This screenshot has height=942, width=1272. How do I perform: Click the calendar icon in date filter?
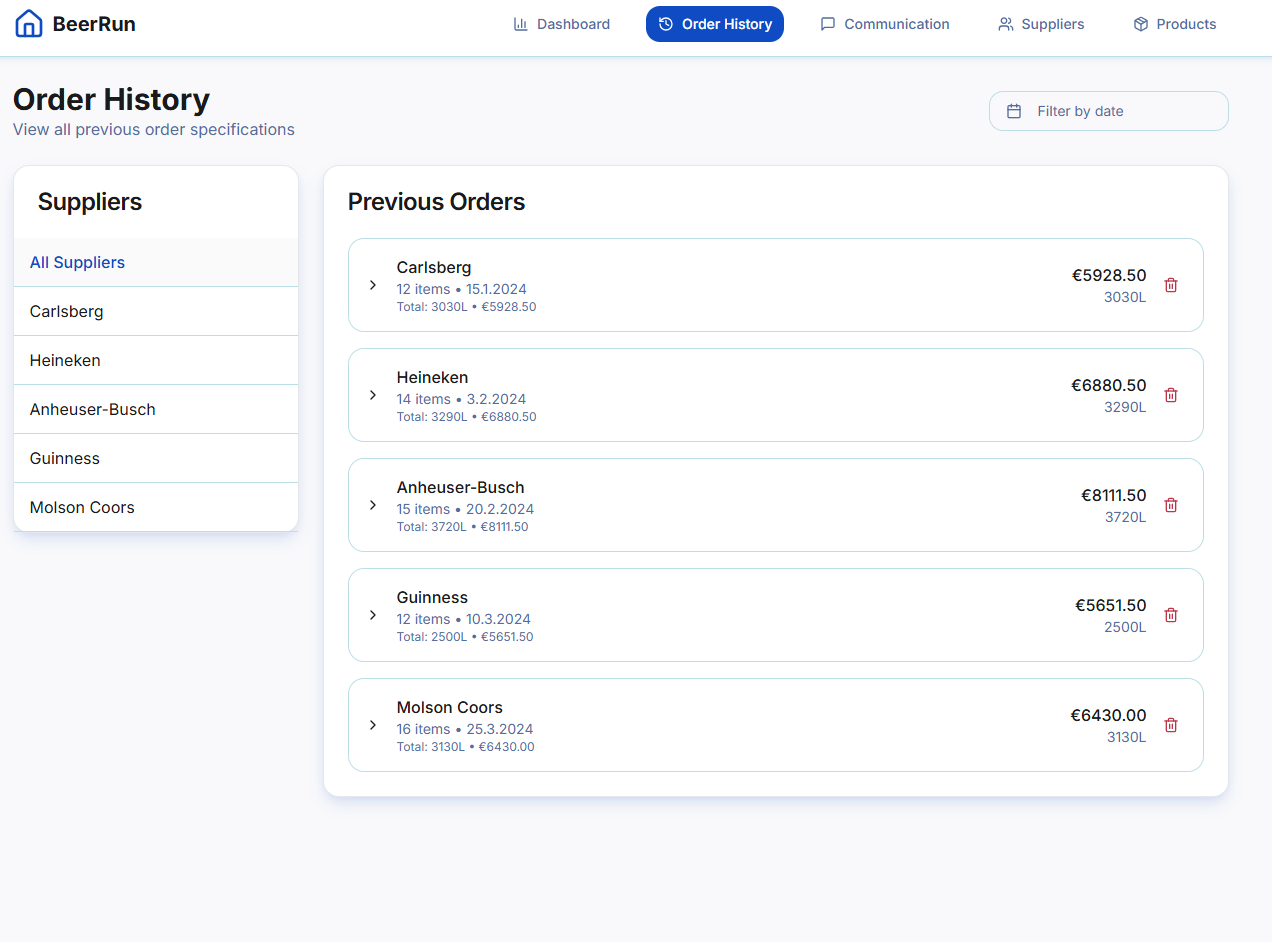[x=1014, y=111]
